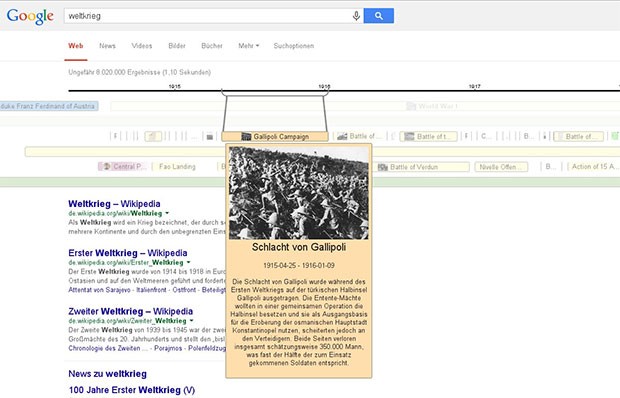Click the weltkrieg search input field

click(208, 16)
